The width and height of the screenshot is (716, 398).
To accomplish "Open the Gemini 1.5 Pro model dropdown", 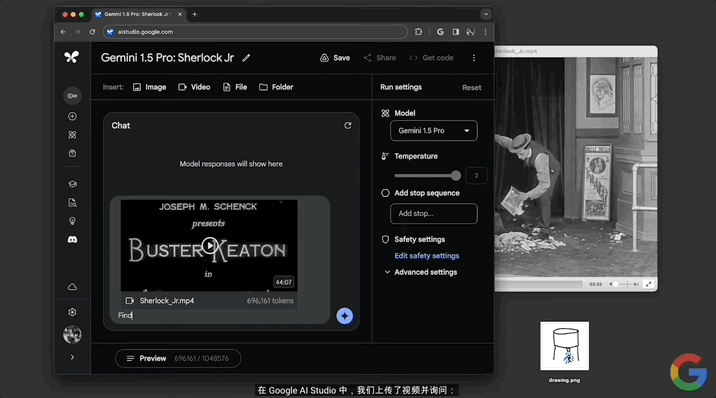I will pyautogui.click(x=434, y=131).
